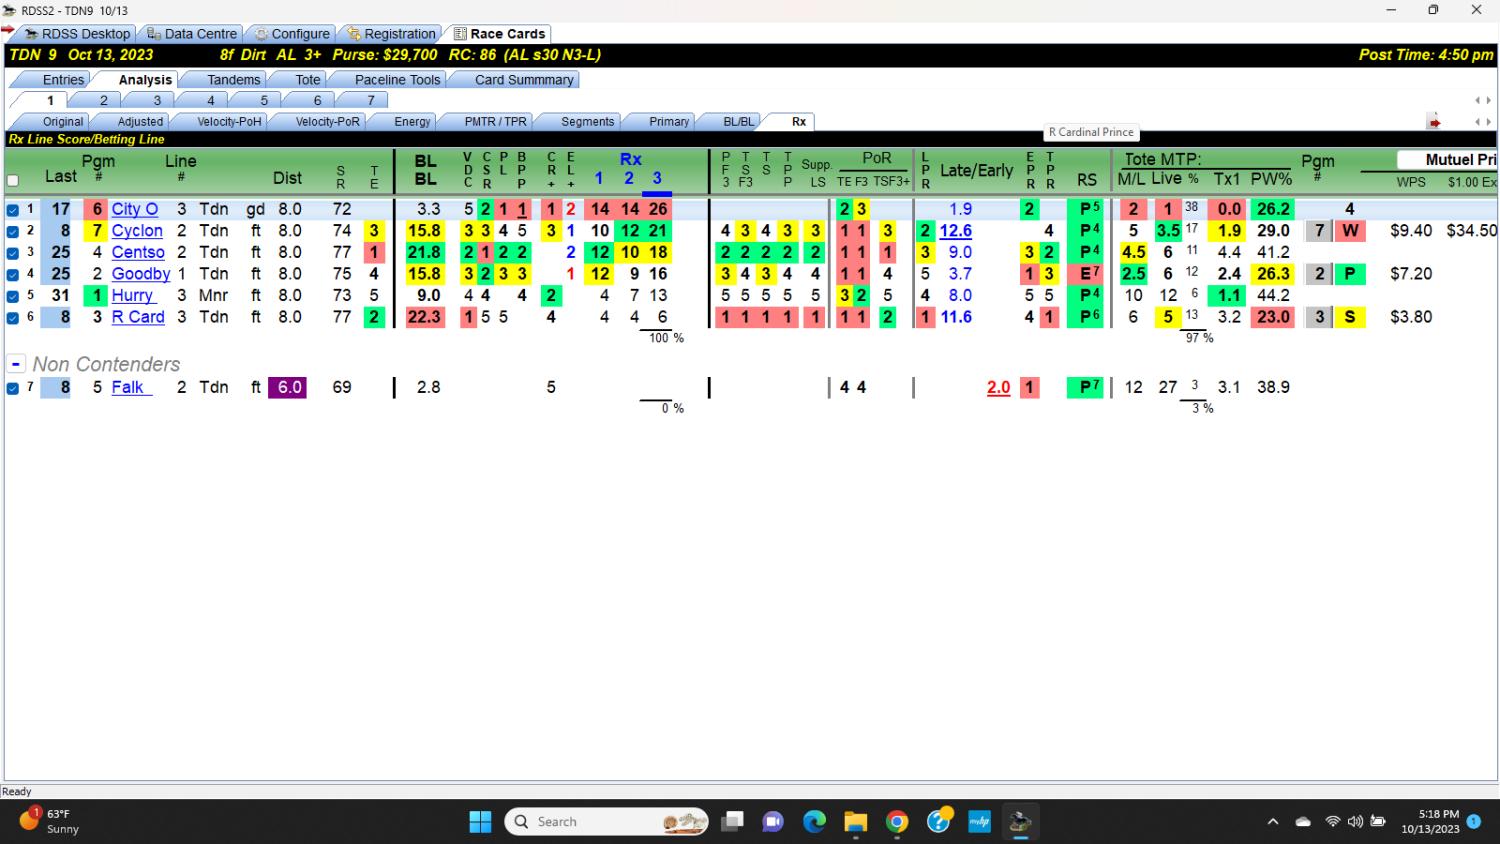Click the purple 6.0 Dist cell for Falk
The image size is (1500, 844).
[289, 387]
